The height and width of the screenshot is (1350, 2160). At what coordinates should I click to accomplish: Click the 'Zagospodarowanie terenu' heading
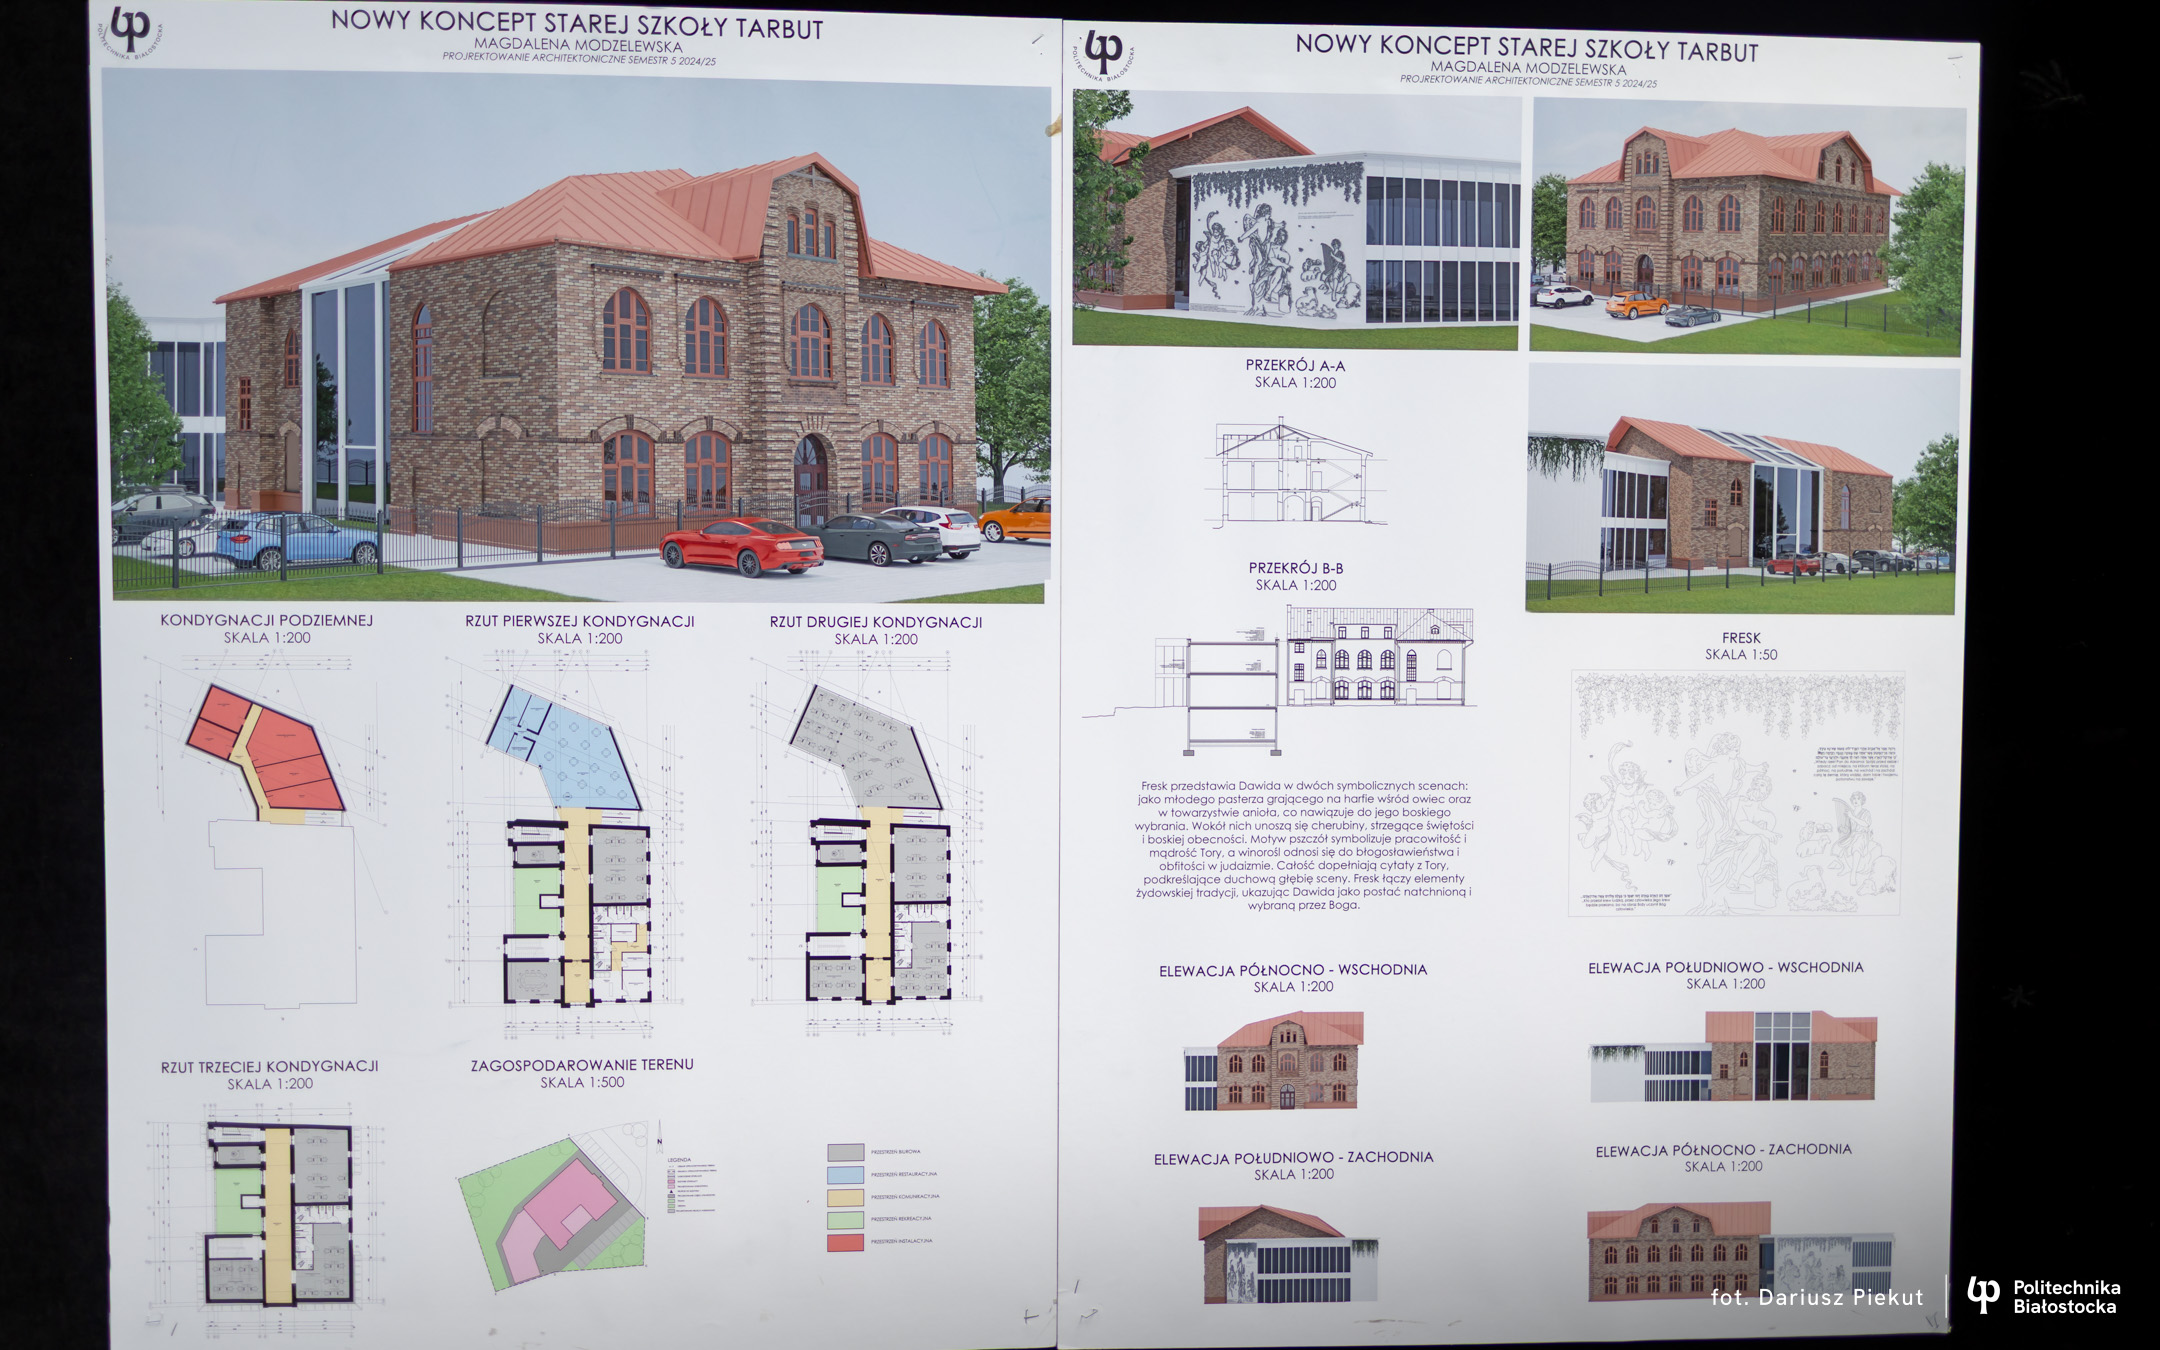(x=582, y=1065)
